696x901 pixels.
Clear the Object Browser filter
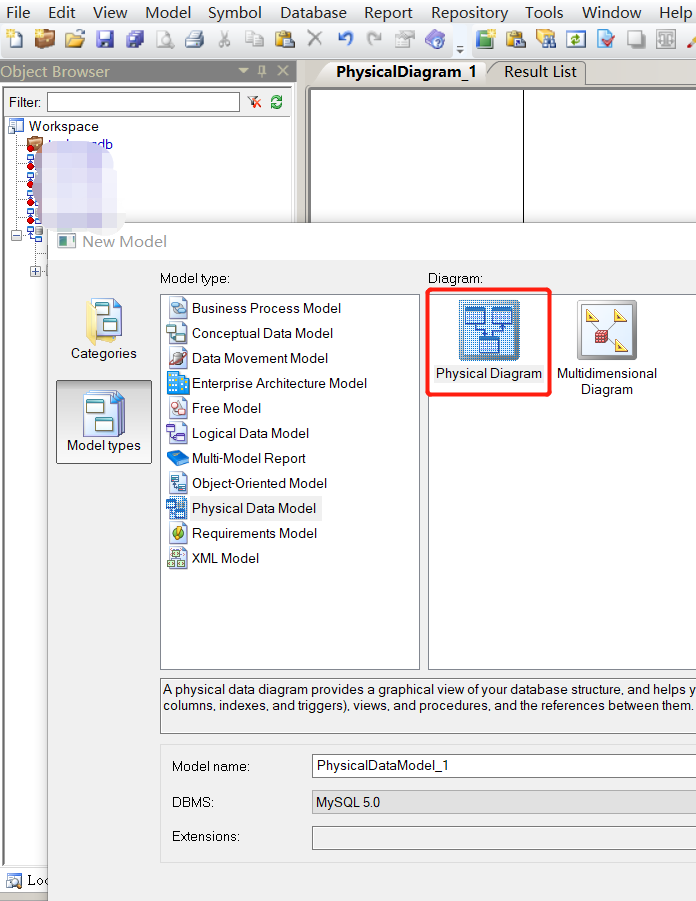[255, 102]
